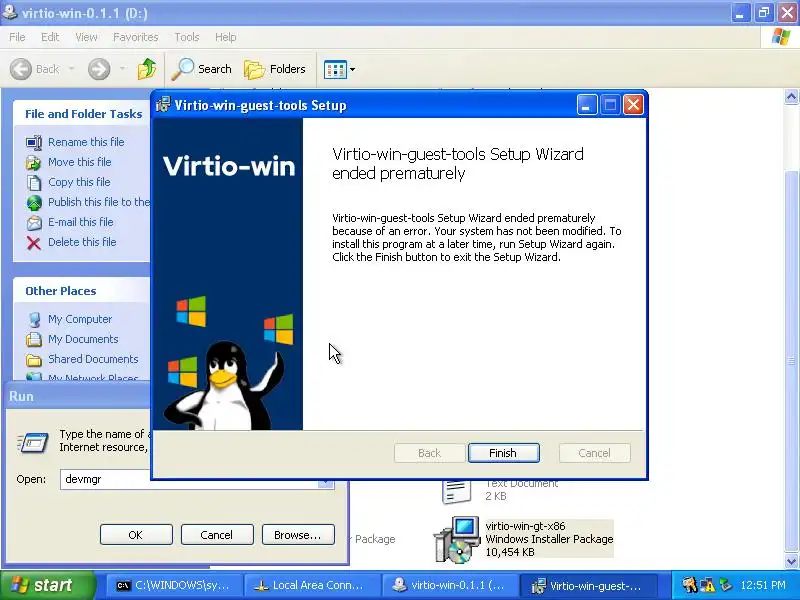Open the Help menu in Explorer
The height and width of the screenshot is (600, 800).
(226, 37)
